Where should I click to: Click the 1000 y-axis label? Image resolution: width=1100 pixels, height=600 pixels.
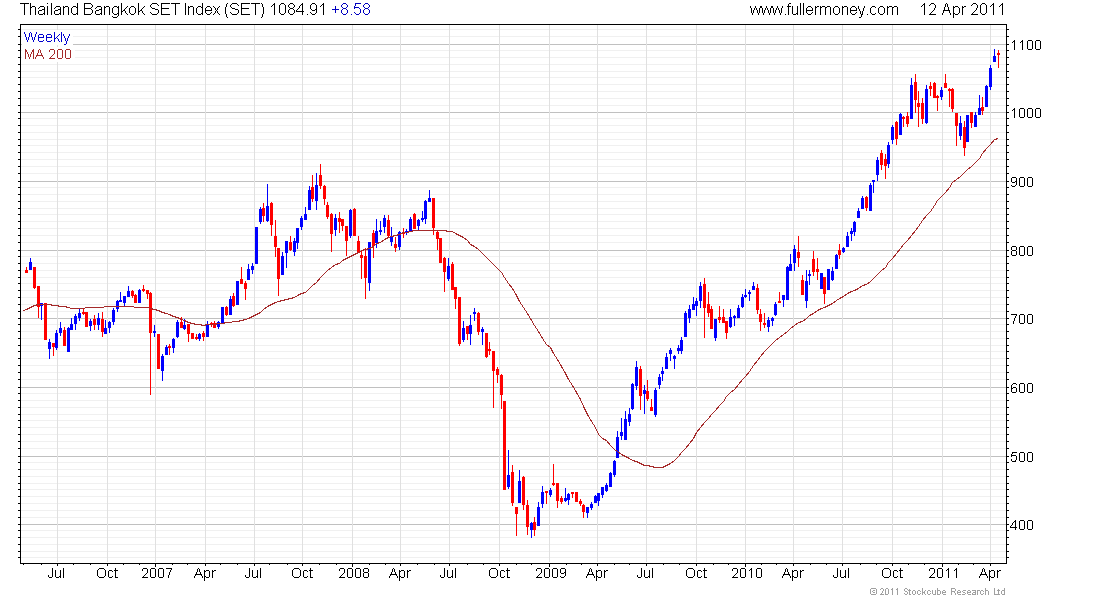pyautogui.click(x=1026, y=113)
